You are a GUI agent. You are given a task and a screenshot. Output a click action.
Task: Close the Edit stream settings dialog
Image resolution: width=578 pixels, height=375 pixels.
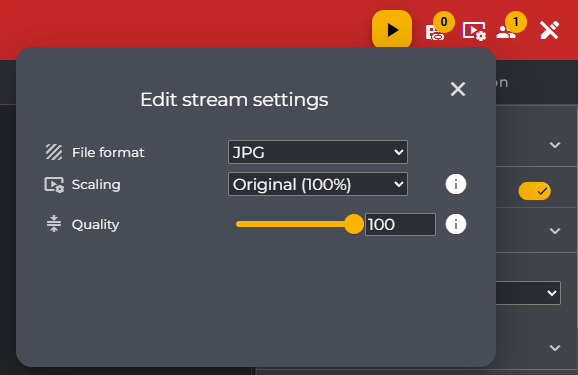pos(458,89)
